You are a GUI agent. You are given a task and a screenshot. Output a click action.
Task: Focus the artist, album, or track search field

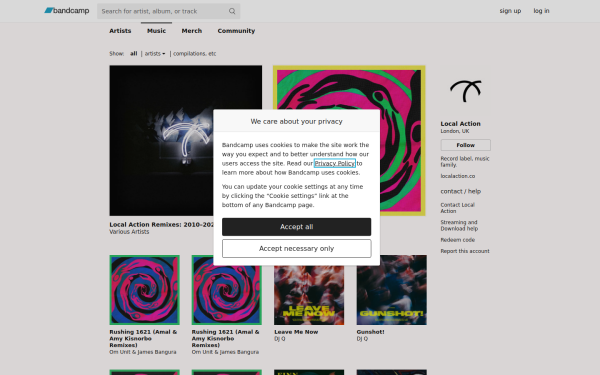168,11
